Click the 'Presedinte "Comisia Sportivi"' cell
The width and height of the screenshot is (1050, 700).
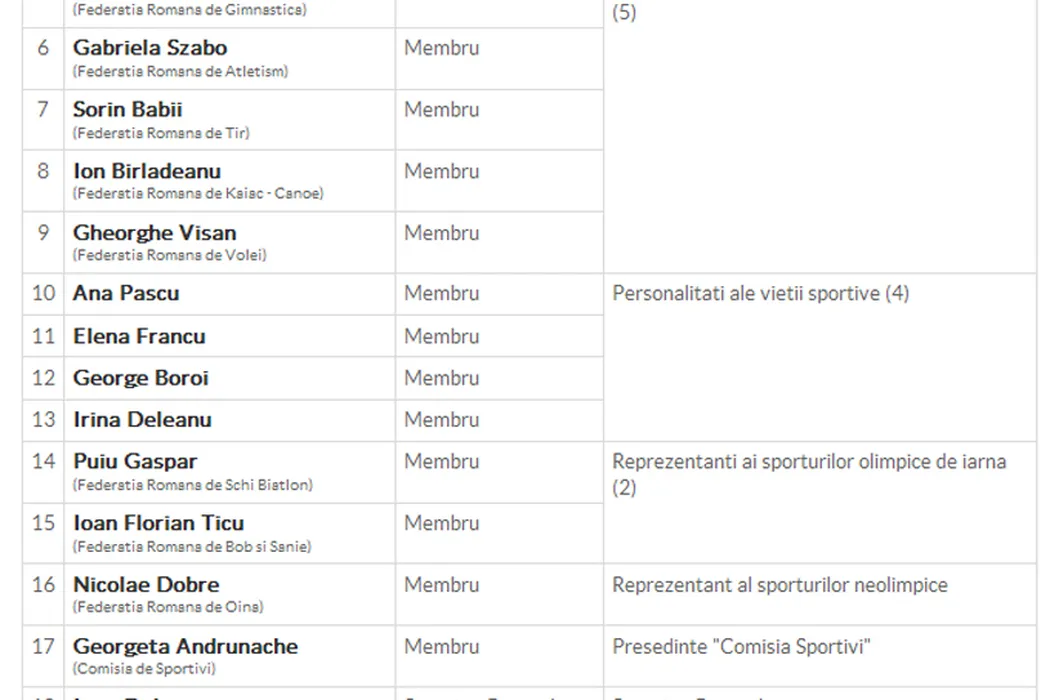742,647
